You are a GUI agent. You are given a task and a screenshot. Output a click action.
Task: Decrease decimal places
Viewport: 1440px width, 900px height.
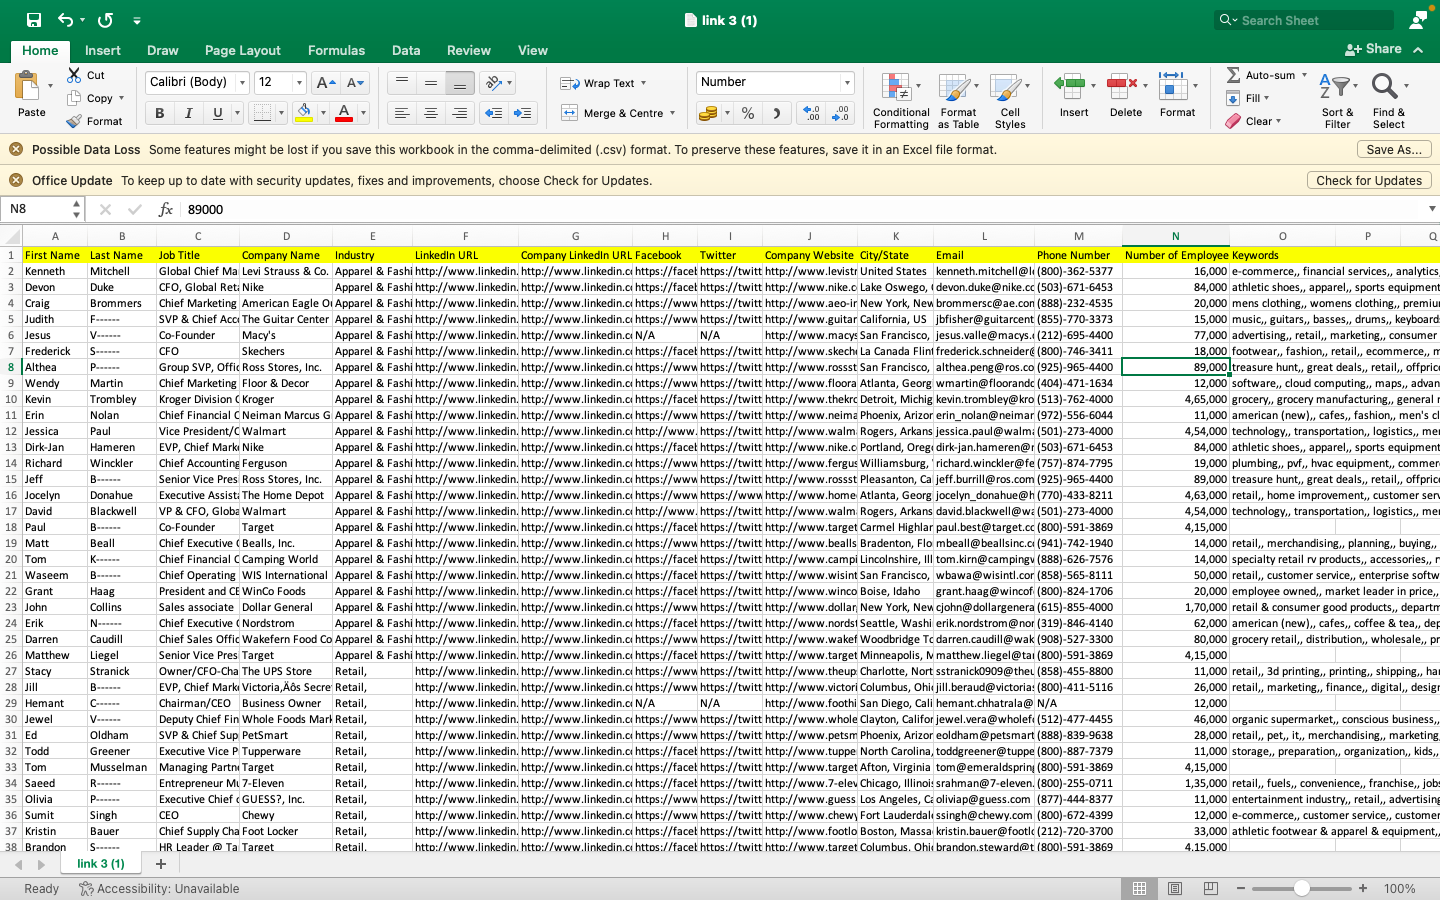841,114
